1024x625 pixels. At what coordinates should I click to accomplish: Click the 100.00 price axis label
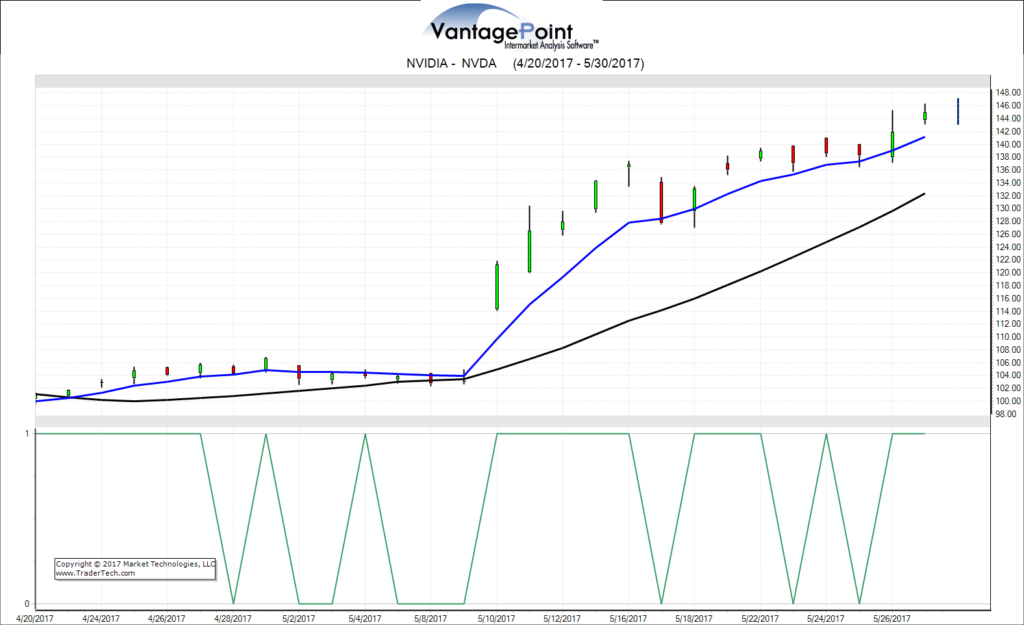pos(1008,402)
